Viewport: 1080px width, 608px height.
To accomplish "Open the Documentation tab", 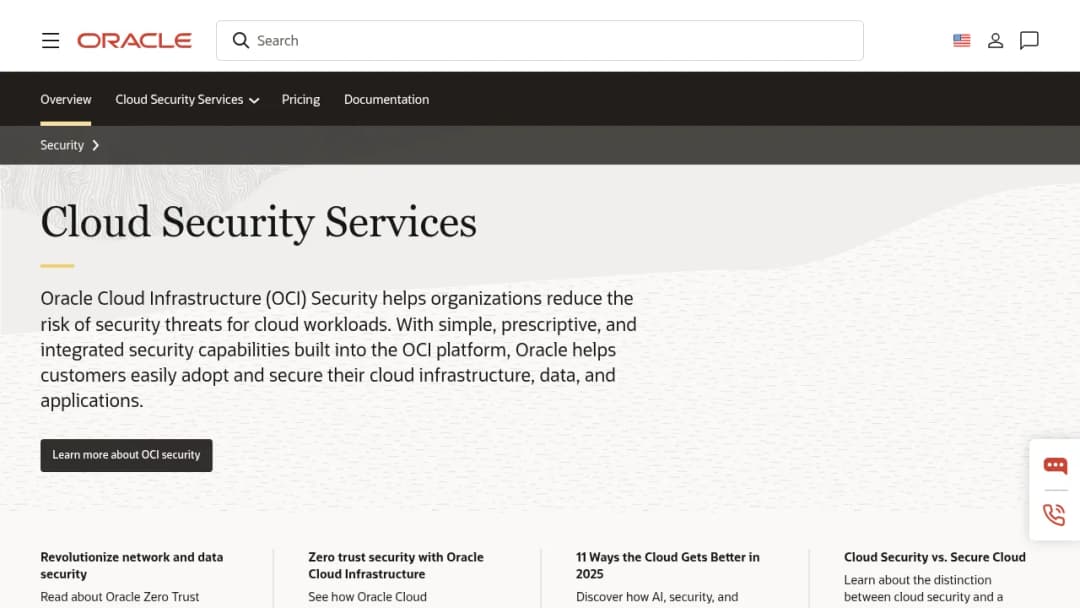I will [386, 99].
